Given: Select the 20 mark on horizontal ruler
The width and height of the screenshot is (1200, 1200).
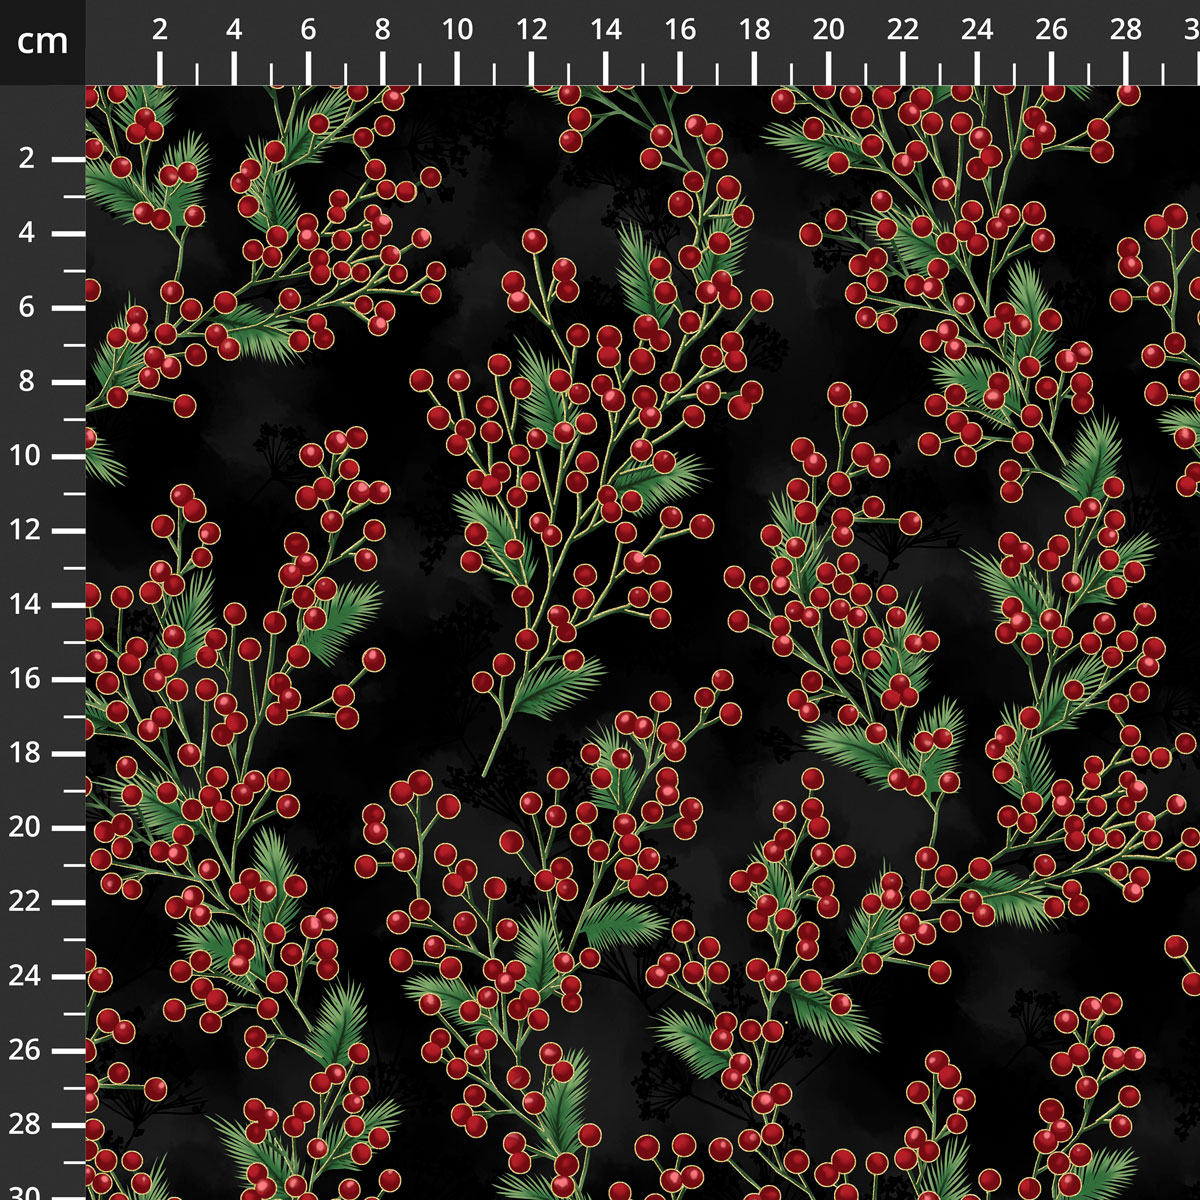Looking at the screenshot, I should [x=828, y=30].
